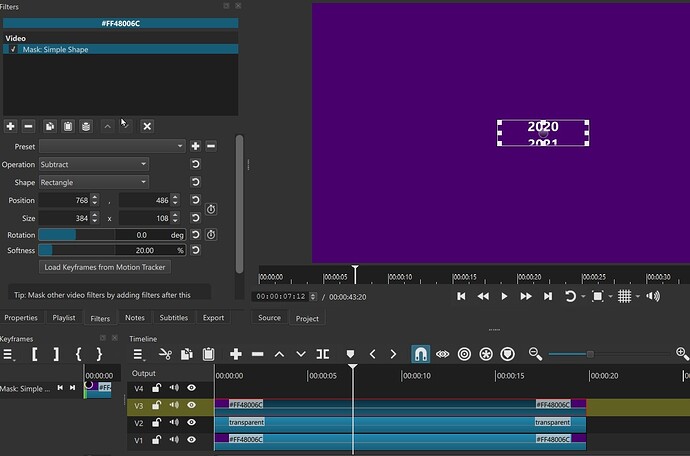Switch to the Project tab

(x=307, y=318)
